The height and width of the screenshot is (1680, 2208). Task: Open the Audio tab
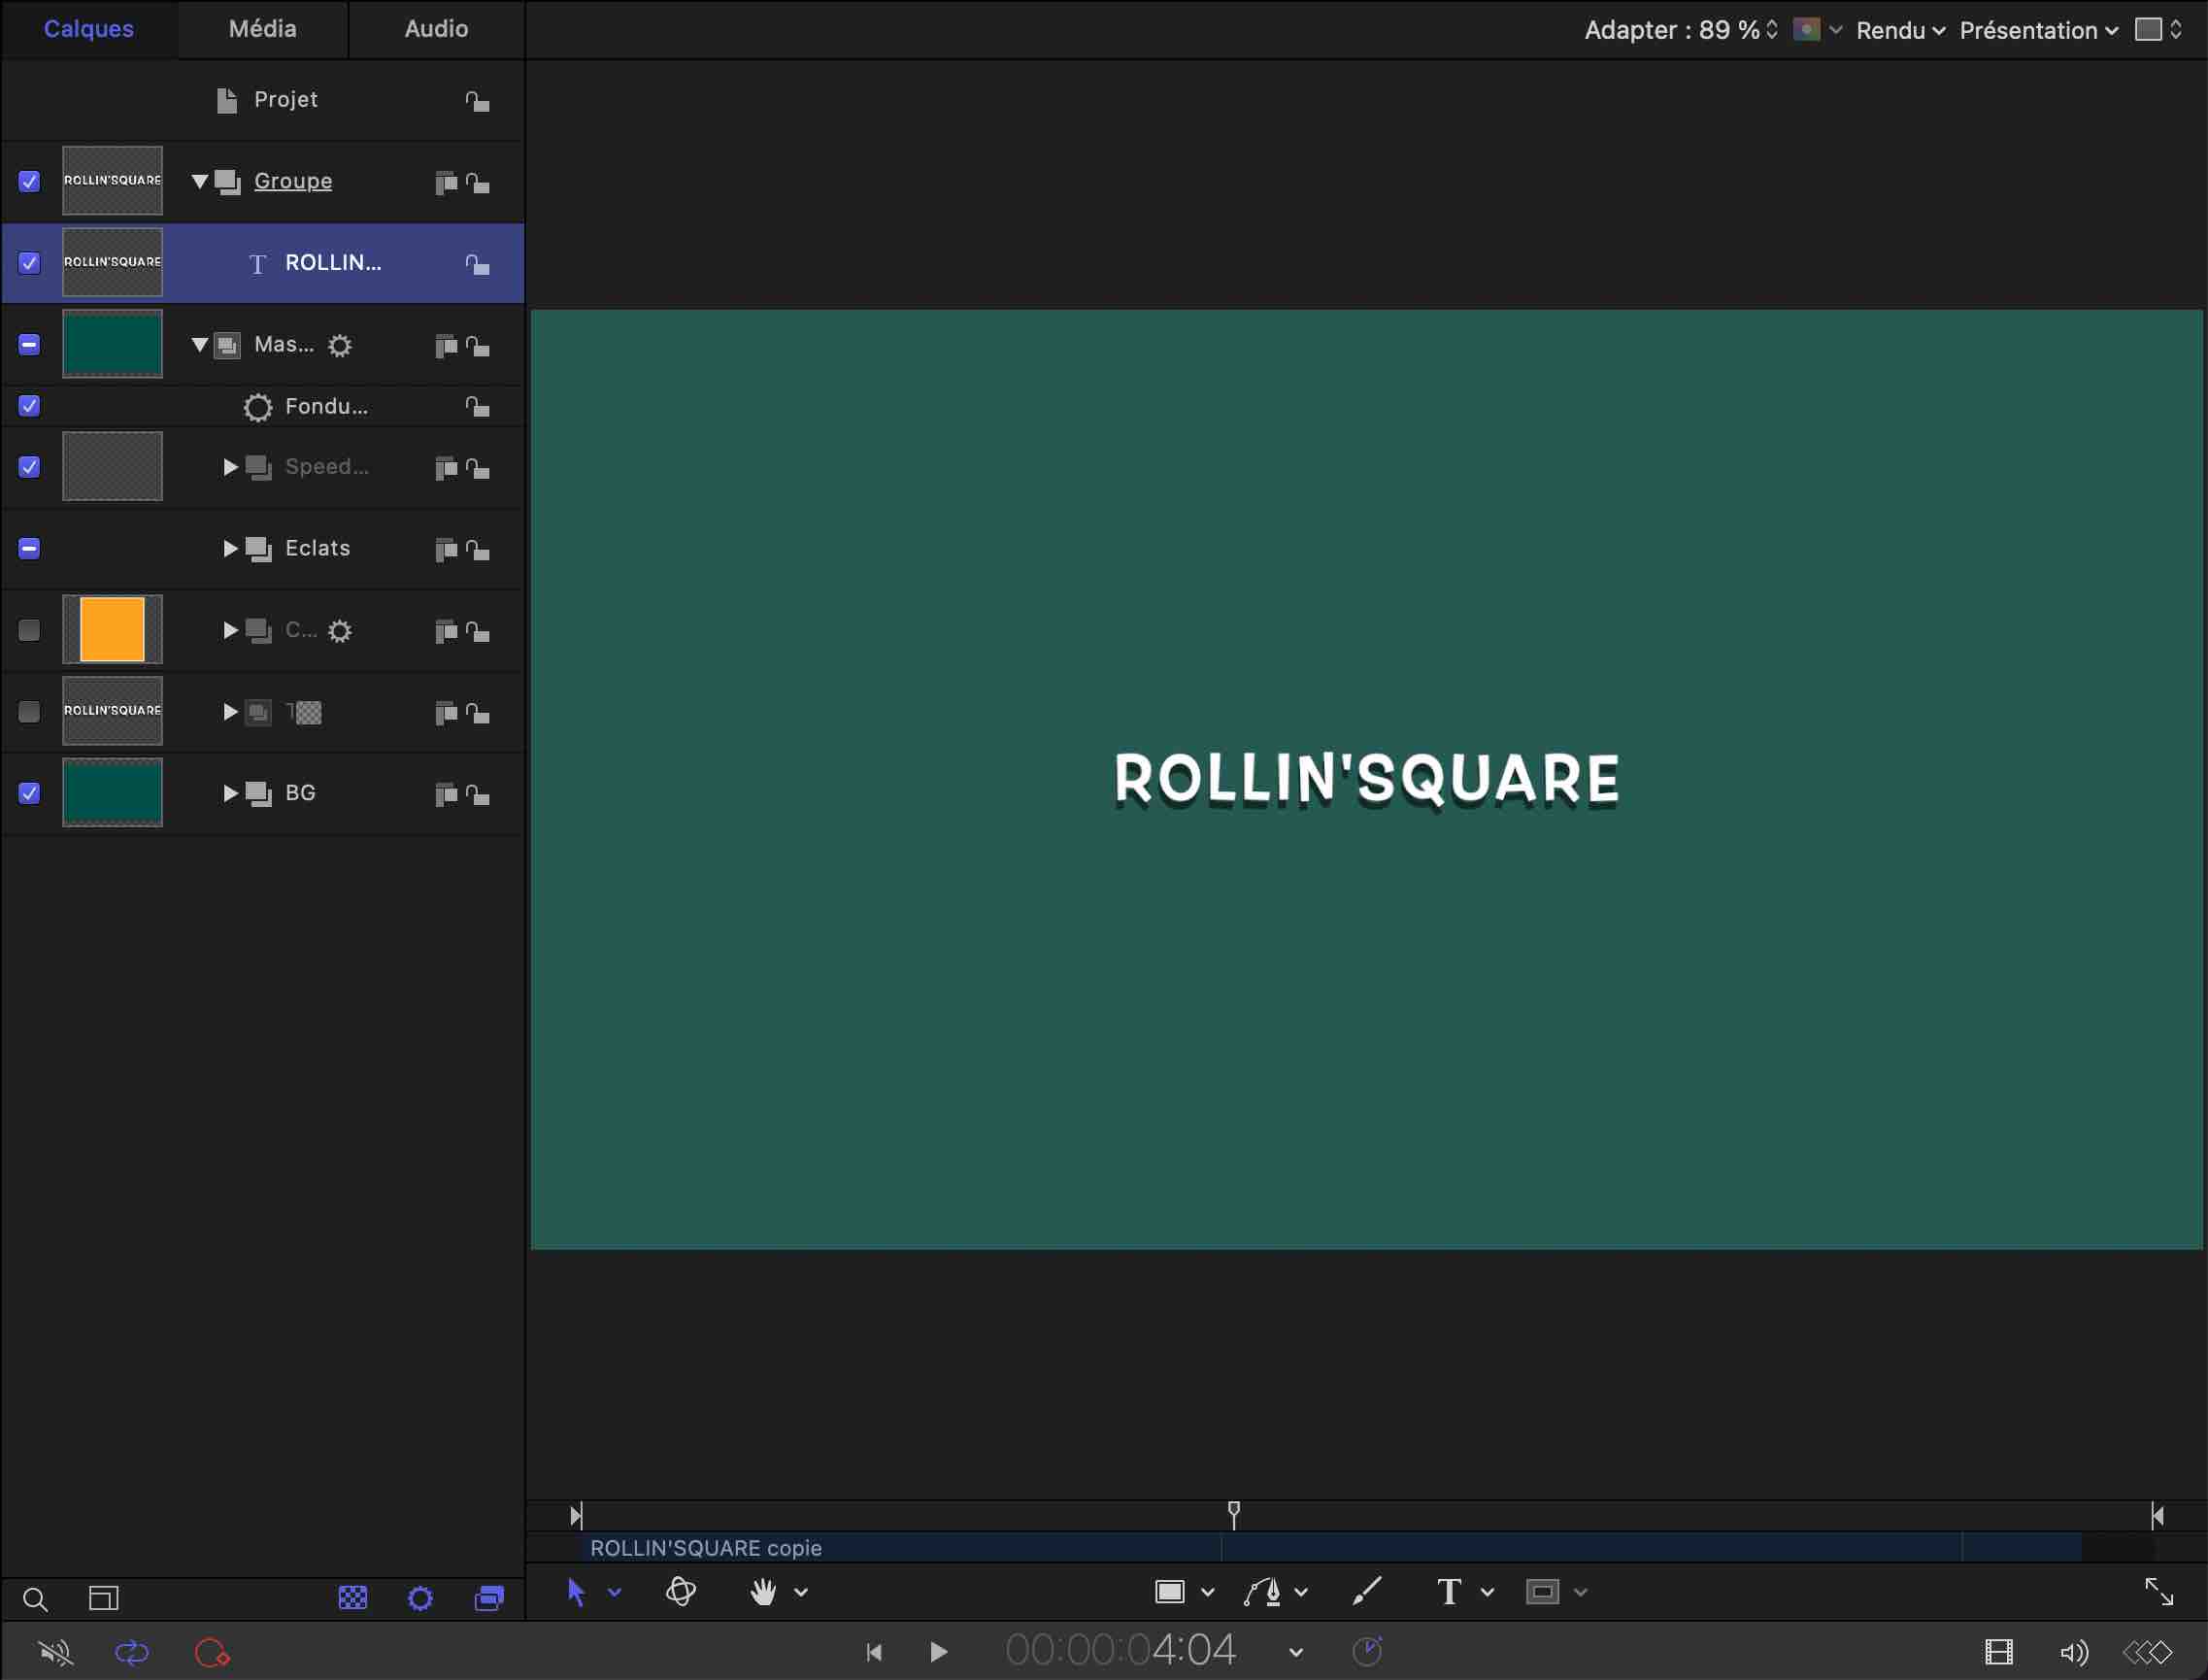click(436, 29)
